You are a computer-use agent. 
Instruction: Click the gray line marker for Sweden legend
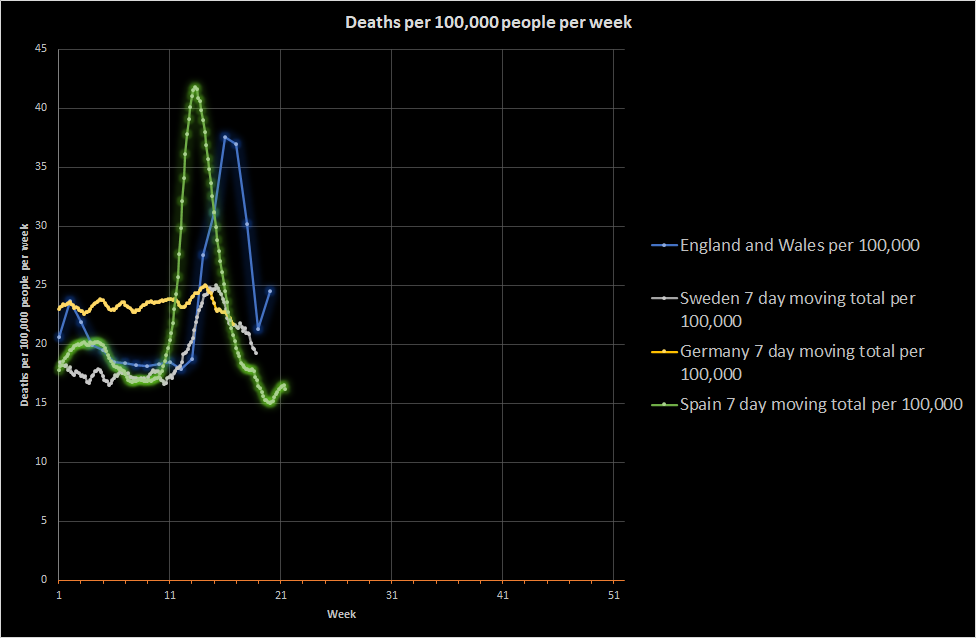coord(664,298)
